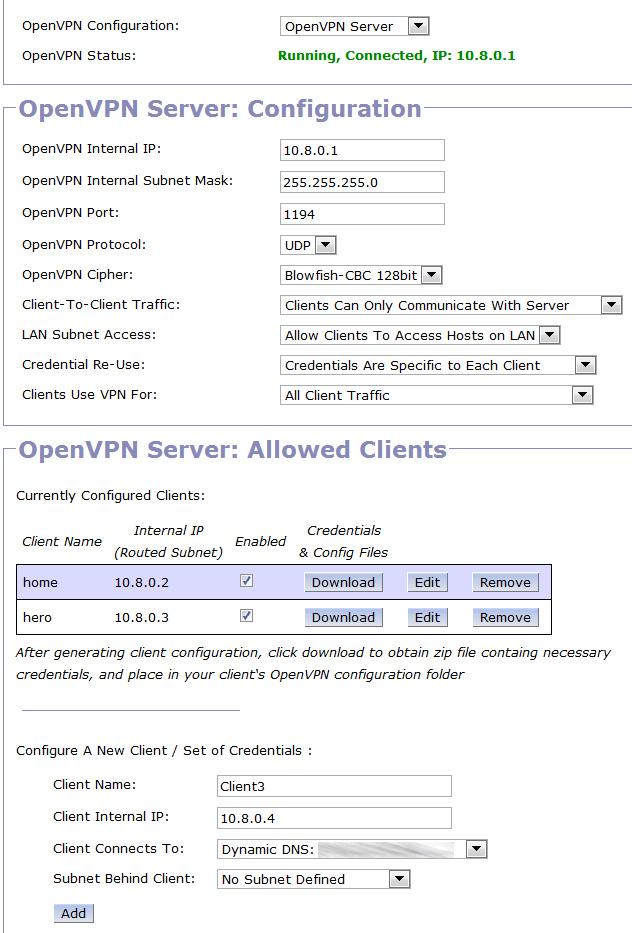
Task: Click the OpenVPN Internal IP field
Action: 362,150
